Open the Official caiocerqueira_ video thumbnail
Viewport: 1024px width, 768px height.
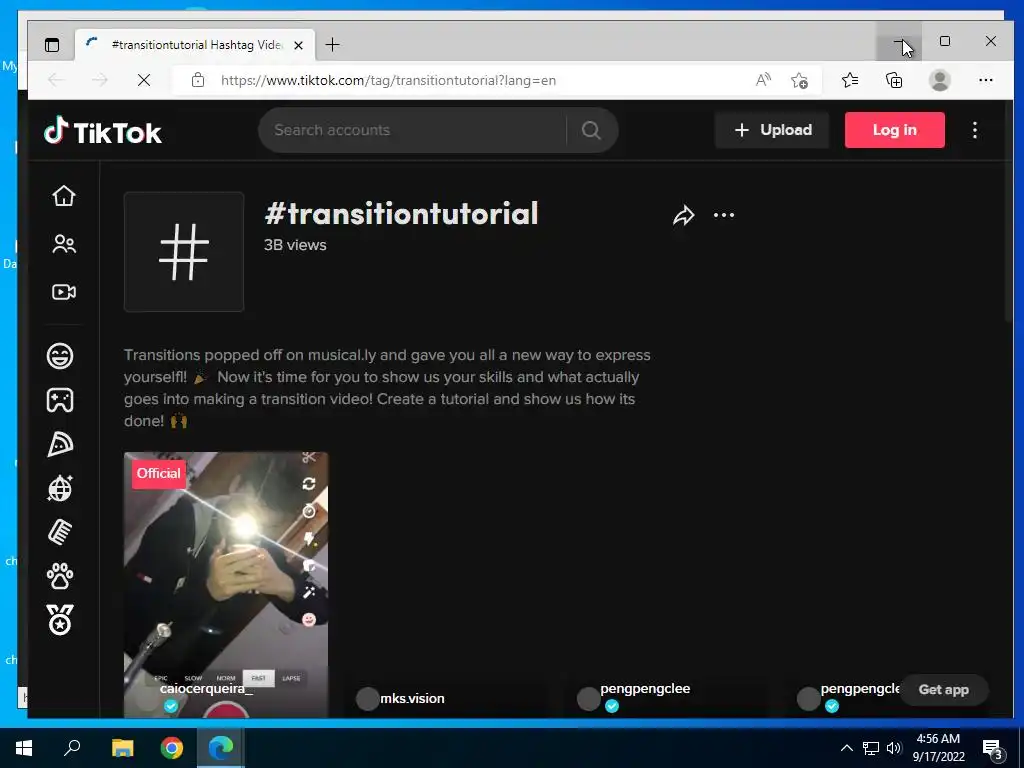pos(226,584)
